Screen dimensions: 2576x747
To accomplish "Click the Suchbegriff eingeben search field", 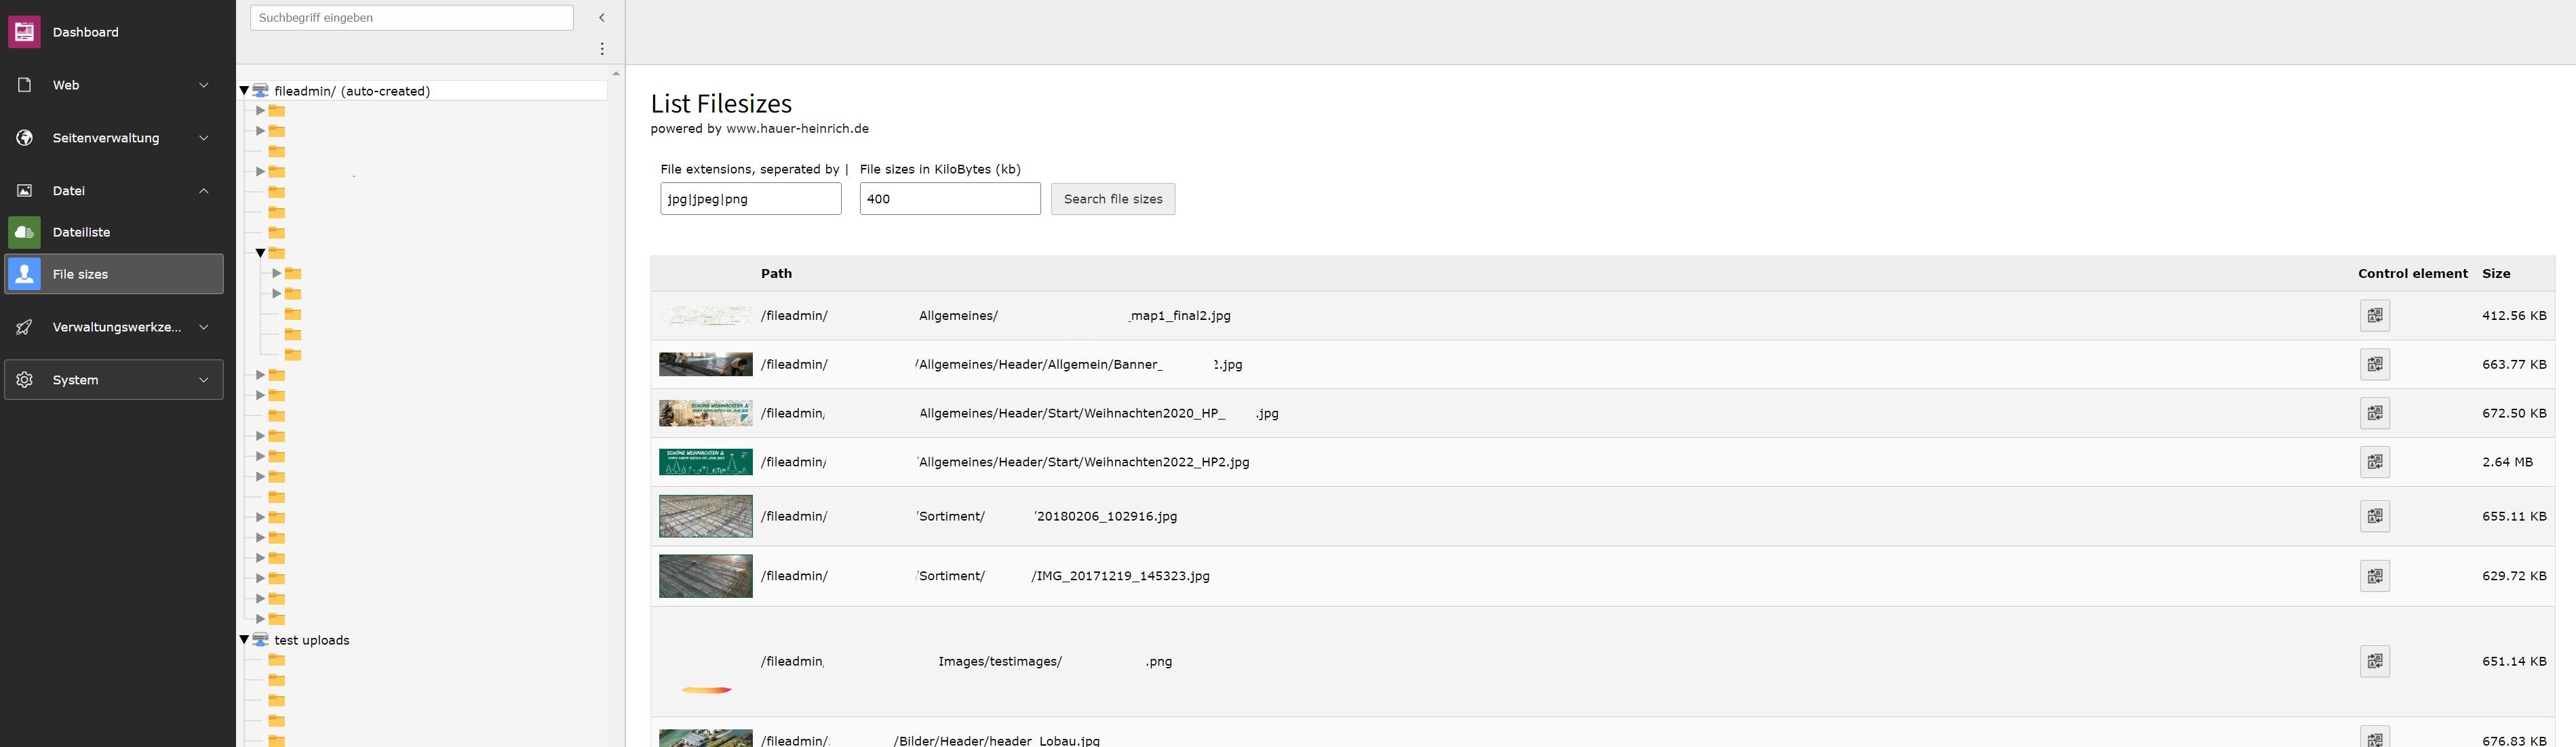I will point(412,18).
